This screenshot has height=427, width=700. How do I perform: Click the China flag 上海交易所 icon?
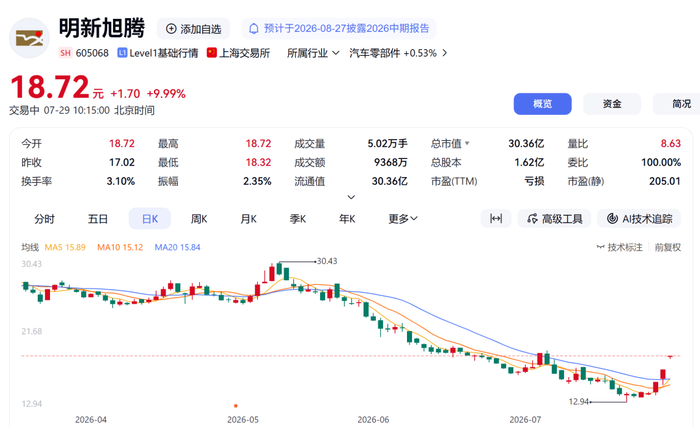pyautogui.click(x=212, y=53)
